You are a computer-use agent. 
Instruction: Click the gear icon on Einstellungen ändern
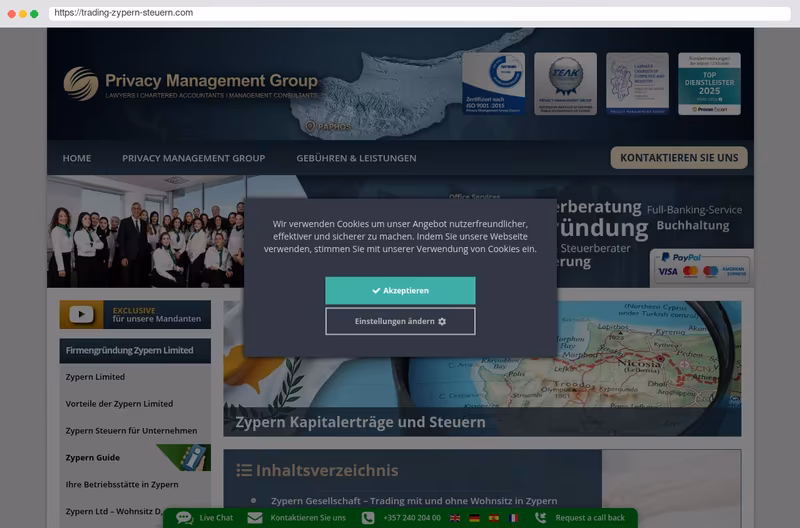pyautogui.click(x=442, y=321)
